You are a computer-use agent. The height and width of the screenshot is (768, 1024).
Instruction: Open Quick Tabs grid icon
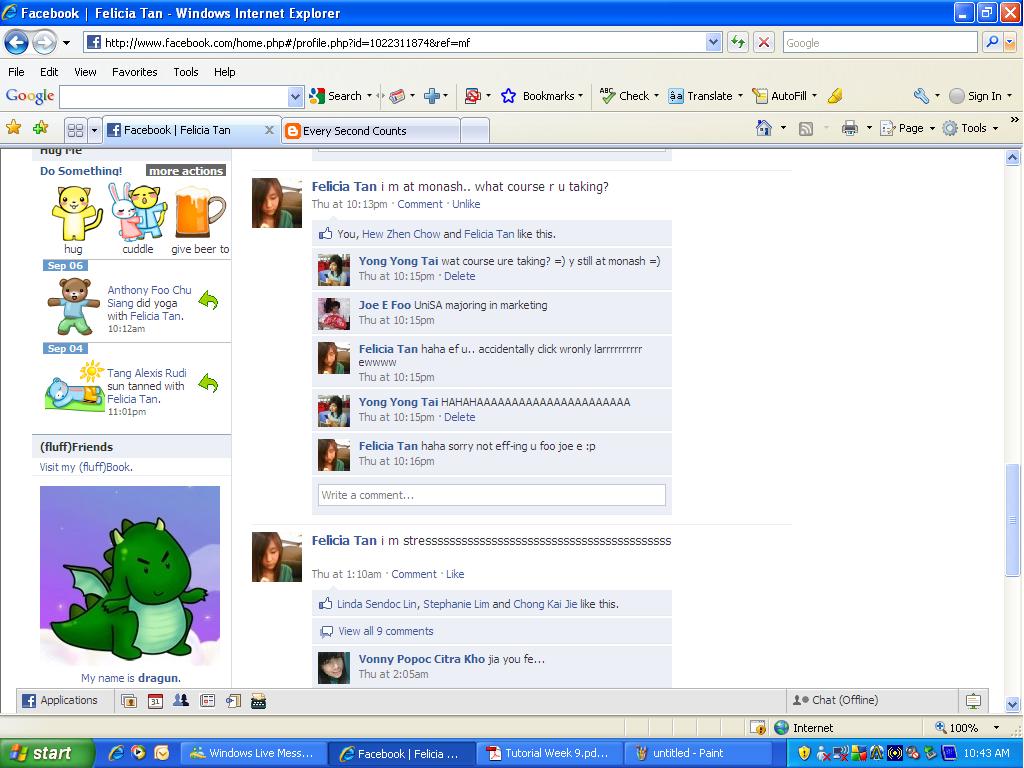click(75, 130)
